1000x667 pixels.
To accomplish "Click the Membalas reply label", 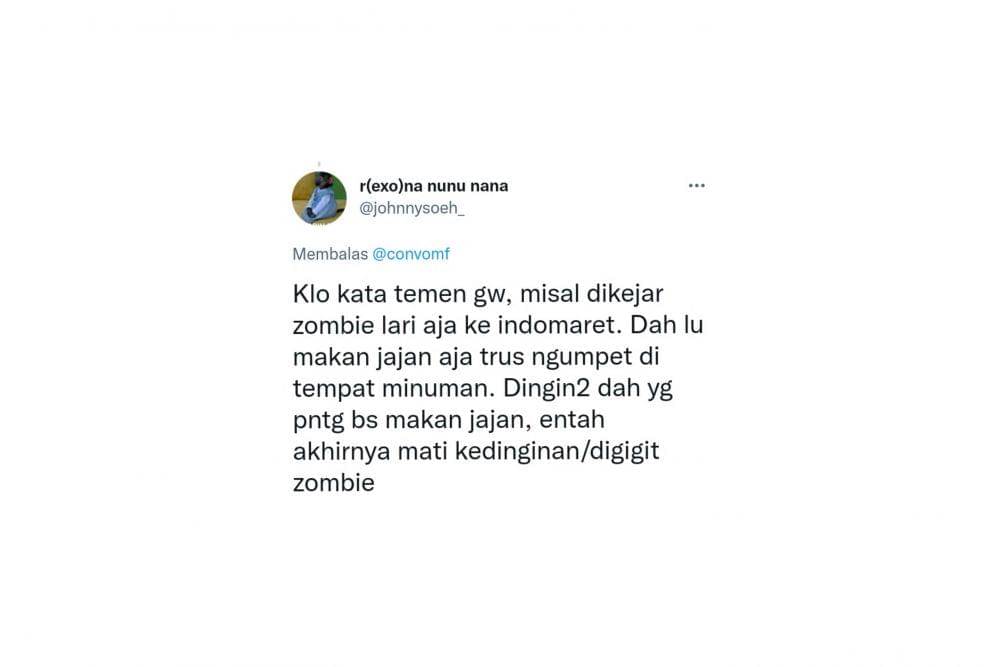I will tap(330, 254).
